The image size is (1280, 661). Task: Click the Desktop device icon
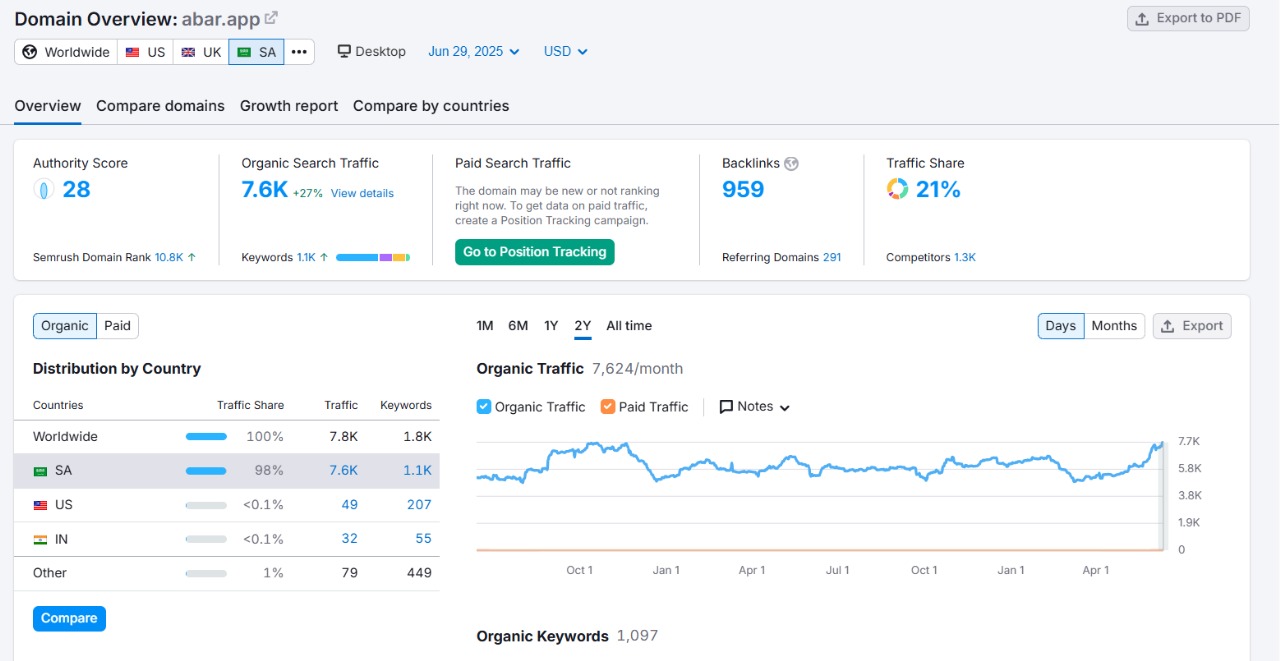coord(343,50)
